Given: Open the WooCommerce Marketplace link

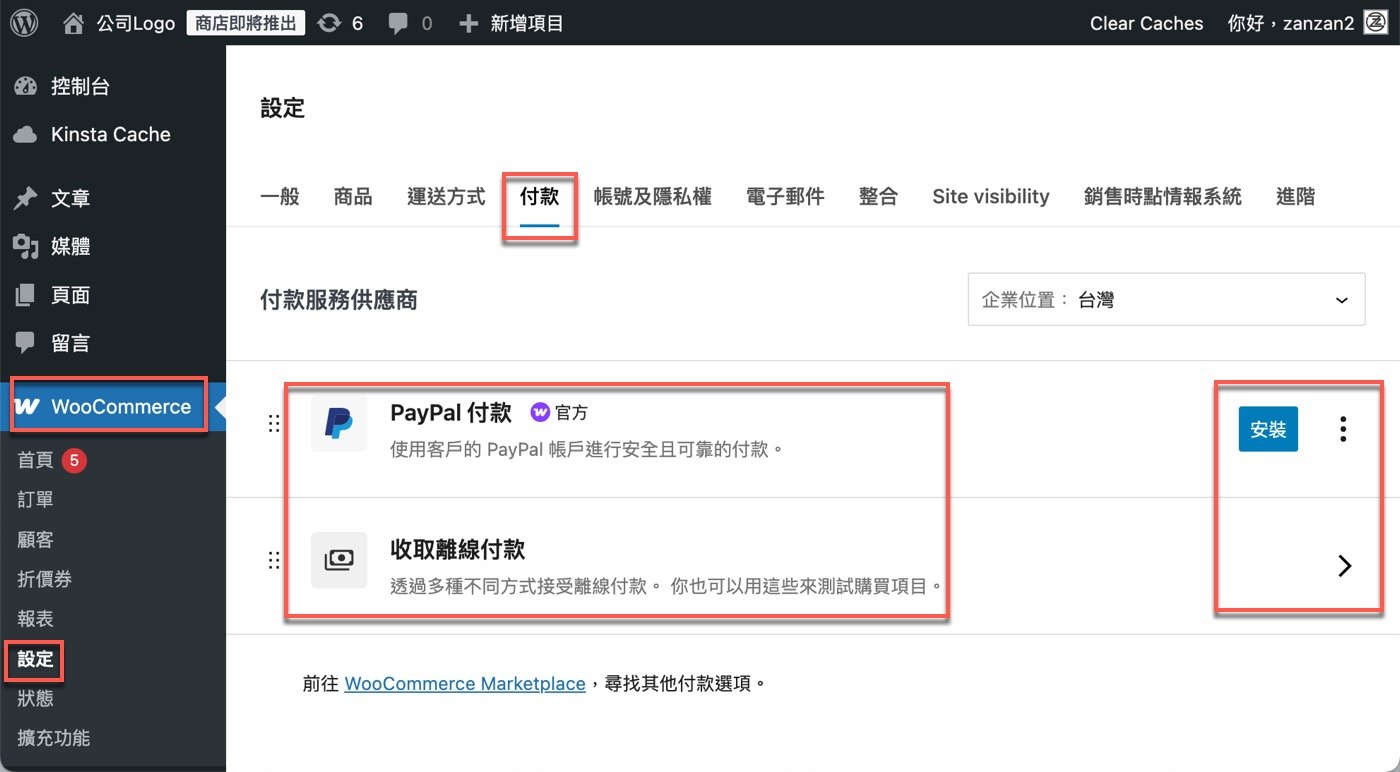Looking at the screenshot, I should click(465, 684).
